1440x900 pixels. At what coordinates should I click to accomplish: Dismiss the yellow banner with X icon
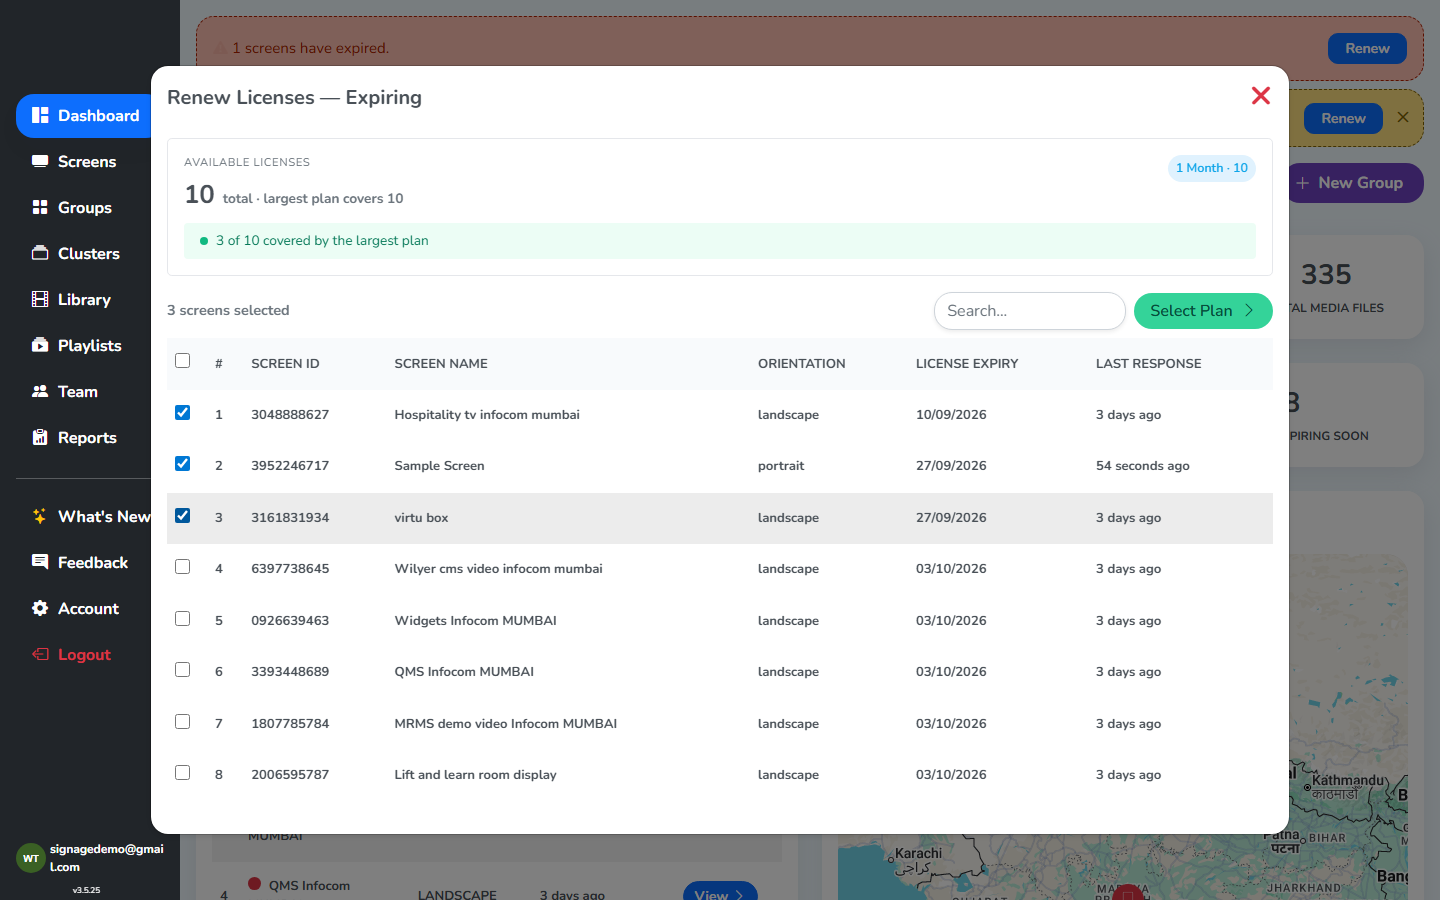click(1403, 117)
